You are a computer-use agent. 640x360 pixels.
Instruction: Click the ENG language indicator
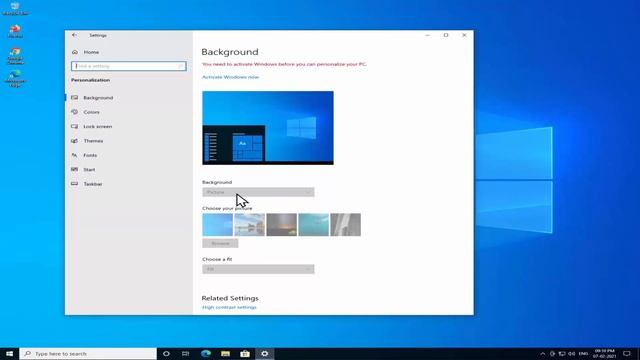[x=583, y=354]
